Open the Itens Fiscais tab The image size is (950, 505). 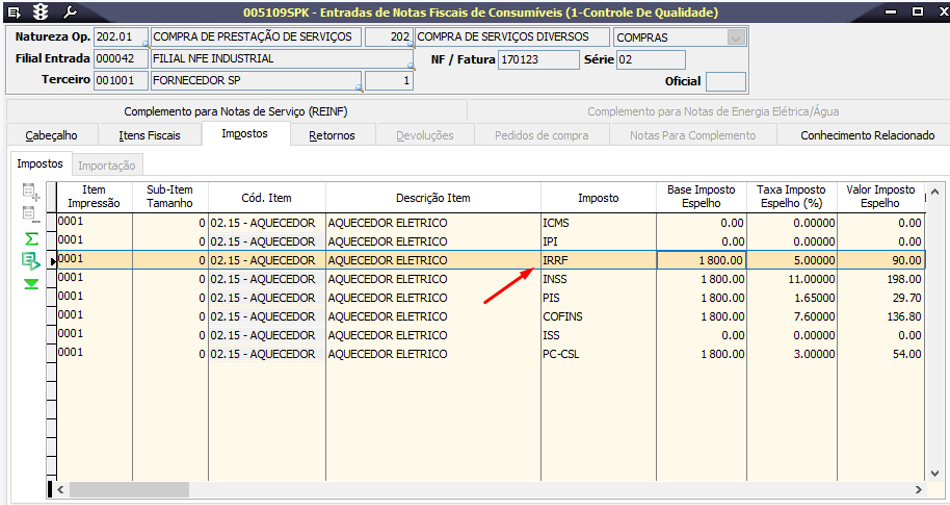coord(152,135)
